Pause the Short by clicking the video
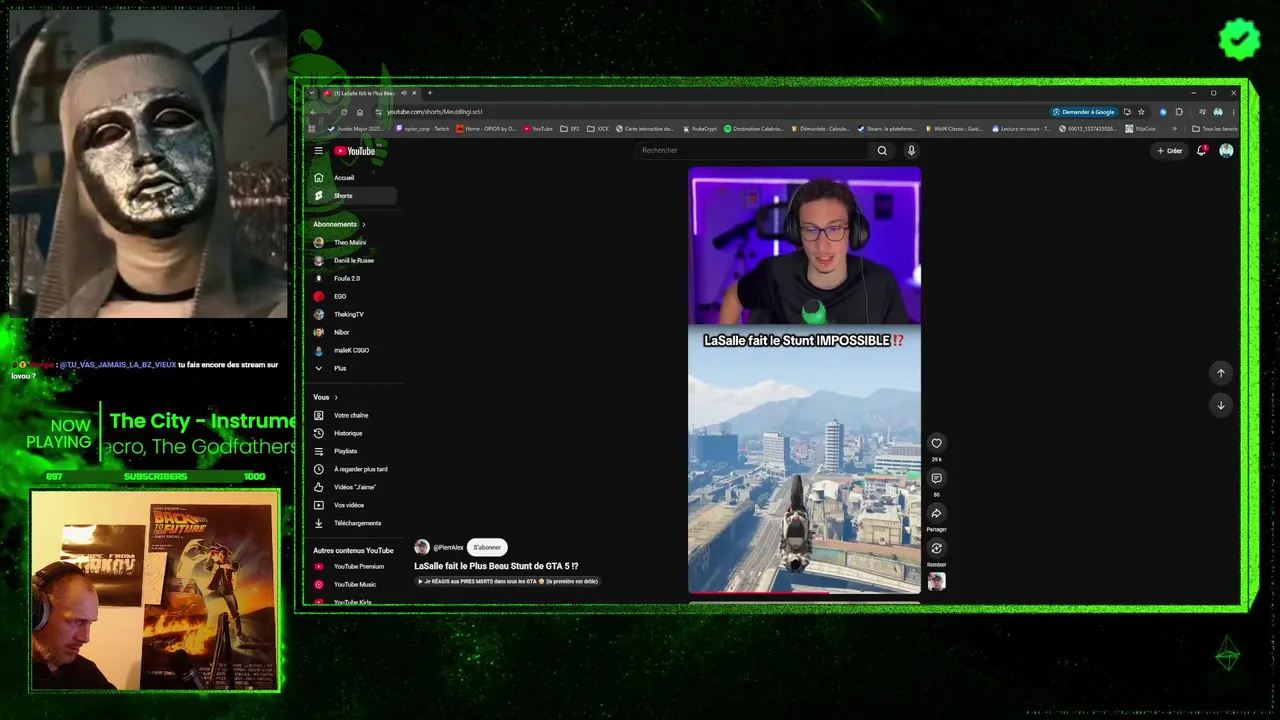 tap(804, 380)
